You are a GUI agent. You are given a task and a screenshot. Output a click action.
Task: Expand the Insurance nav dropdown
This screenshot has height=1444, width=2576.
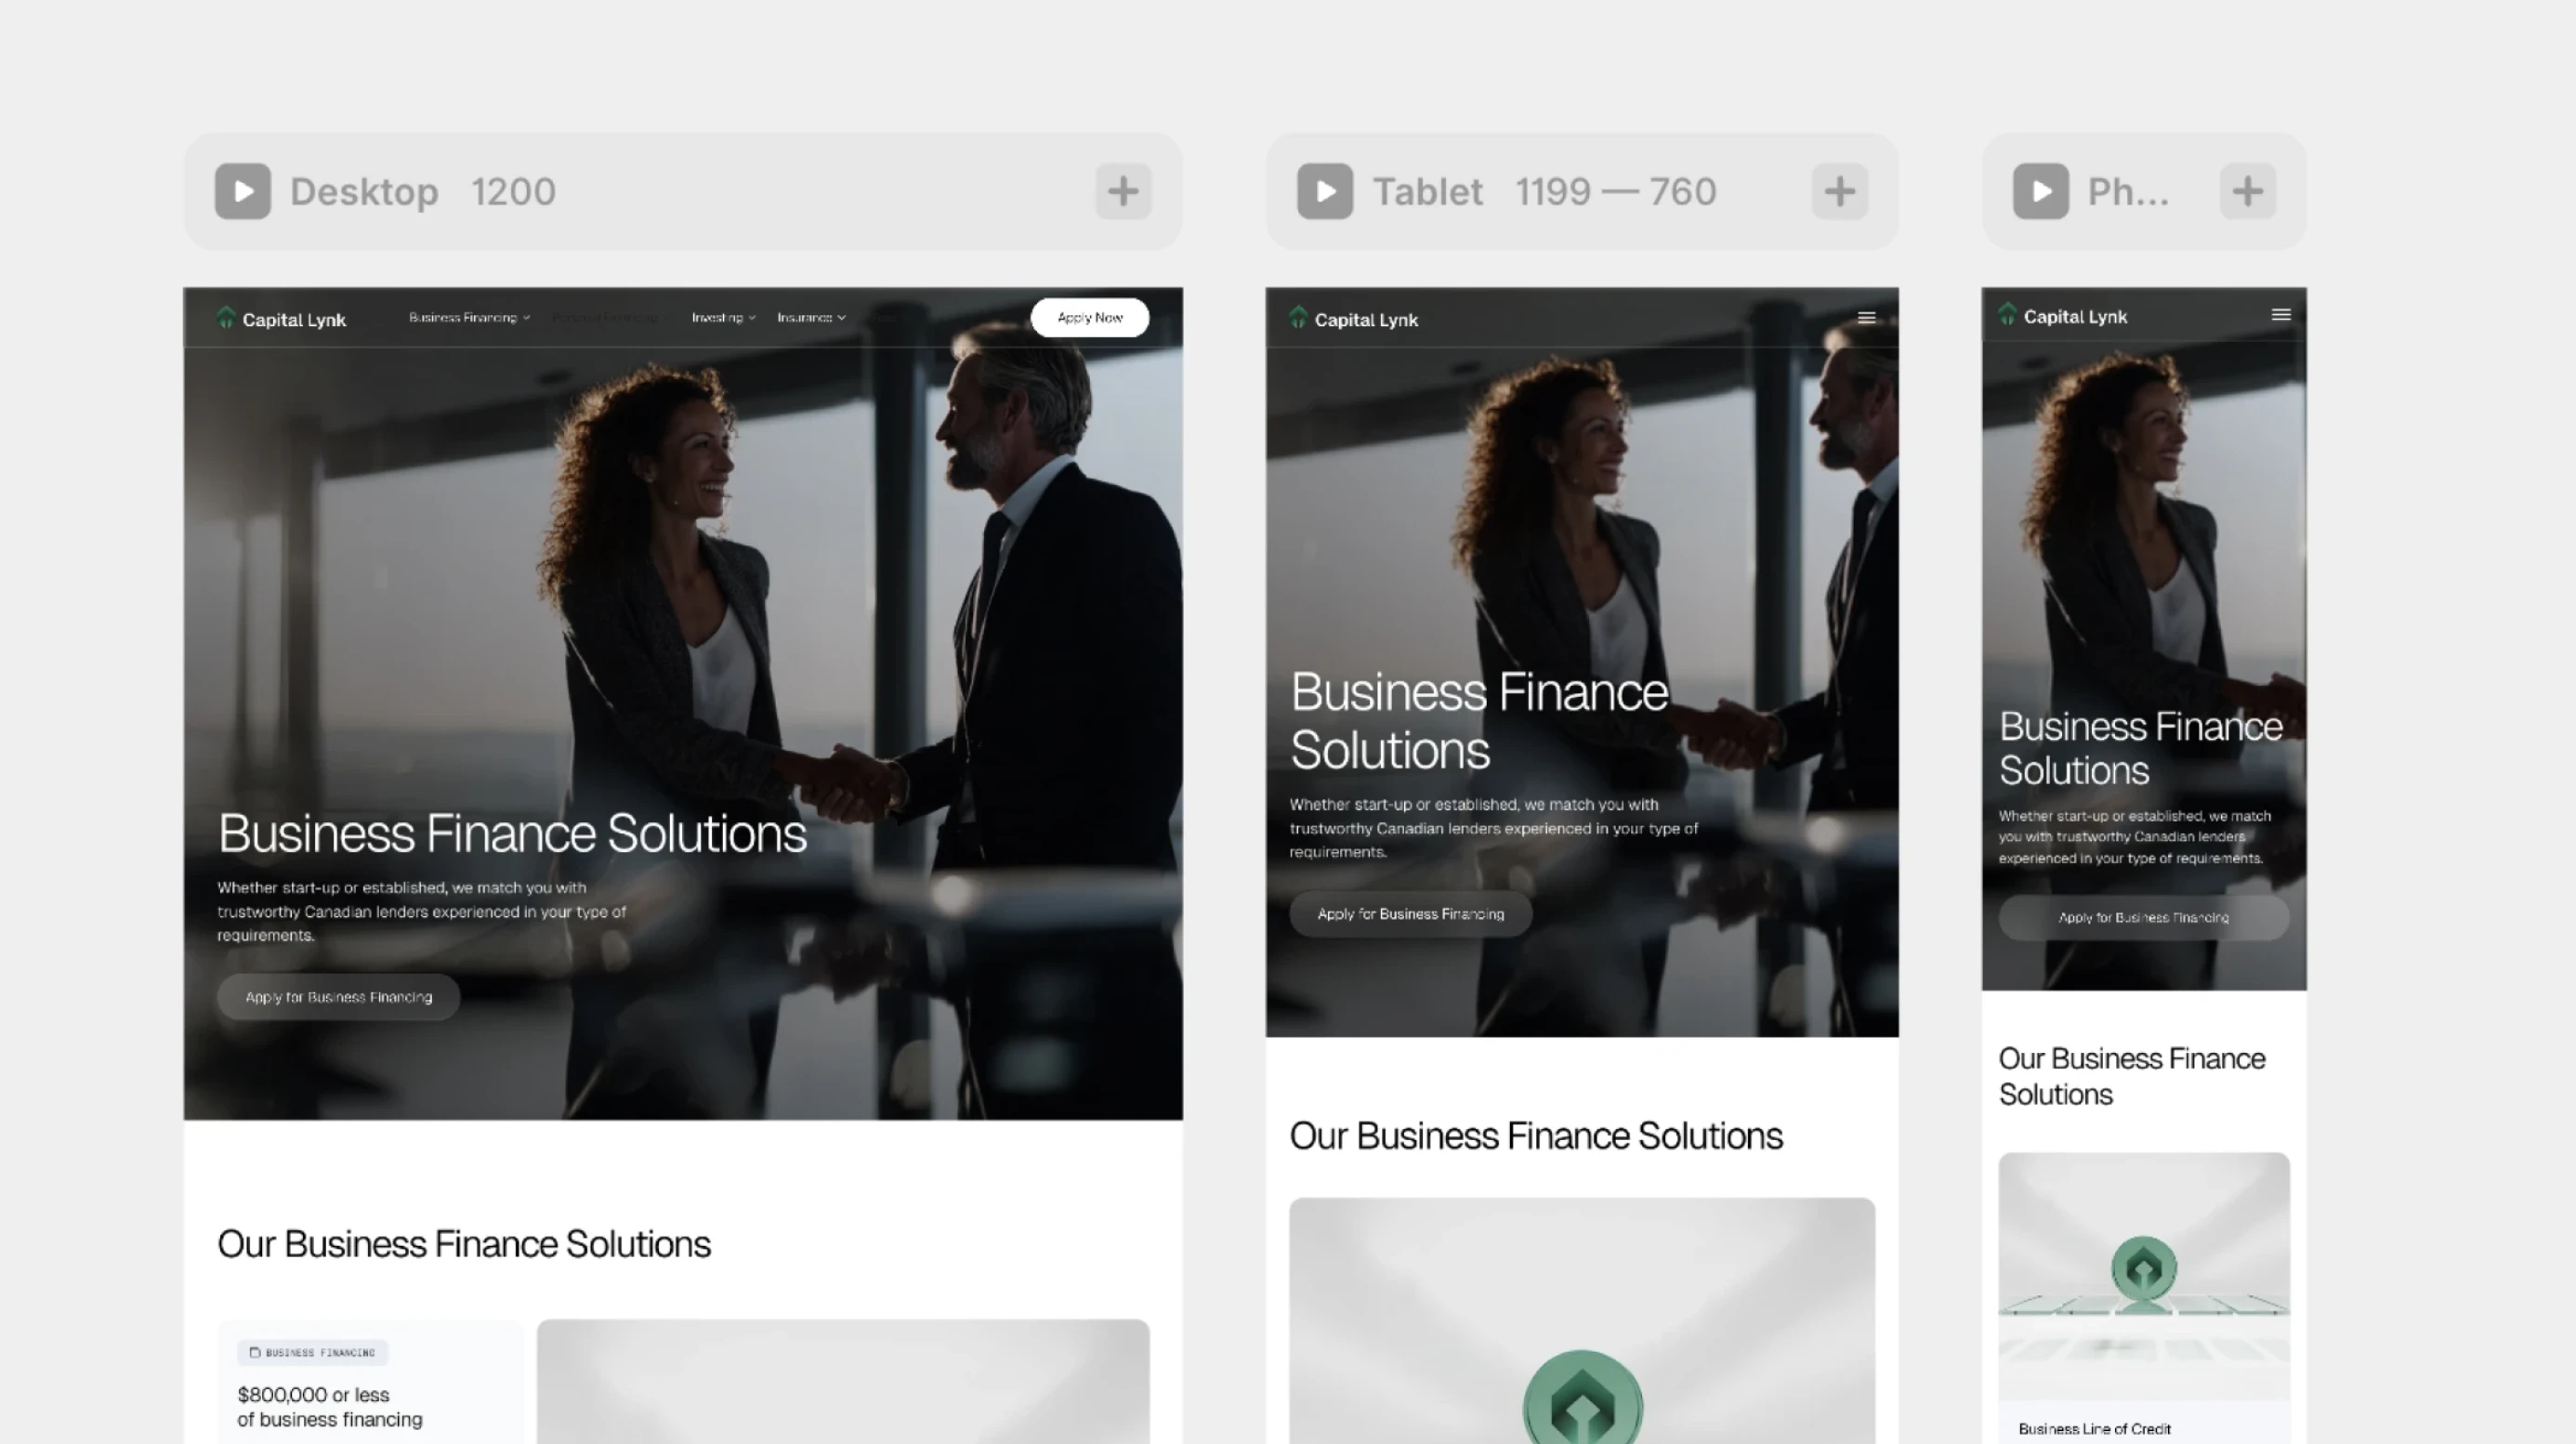811,317
